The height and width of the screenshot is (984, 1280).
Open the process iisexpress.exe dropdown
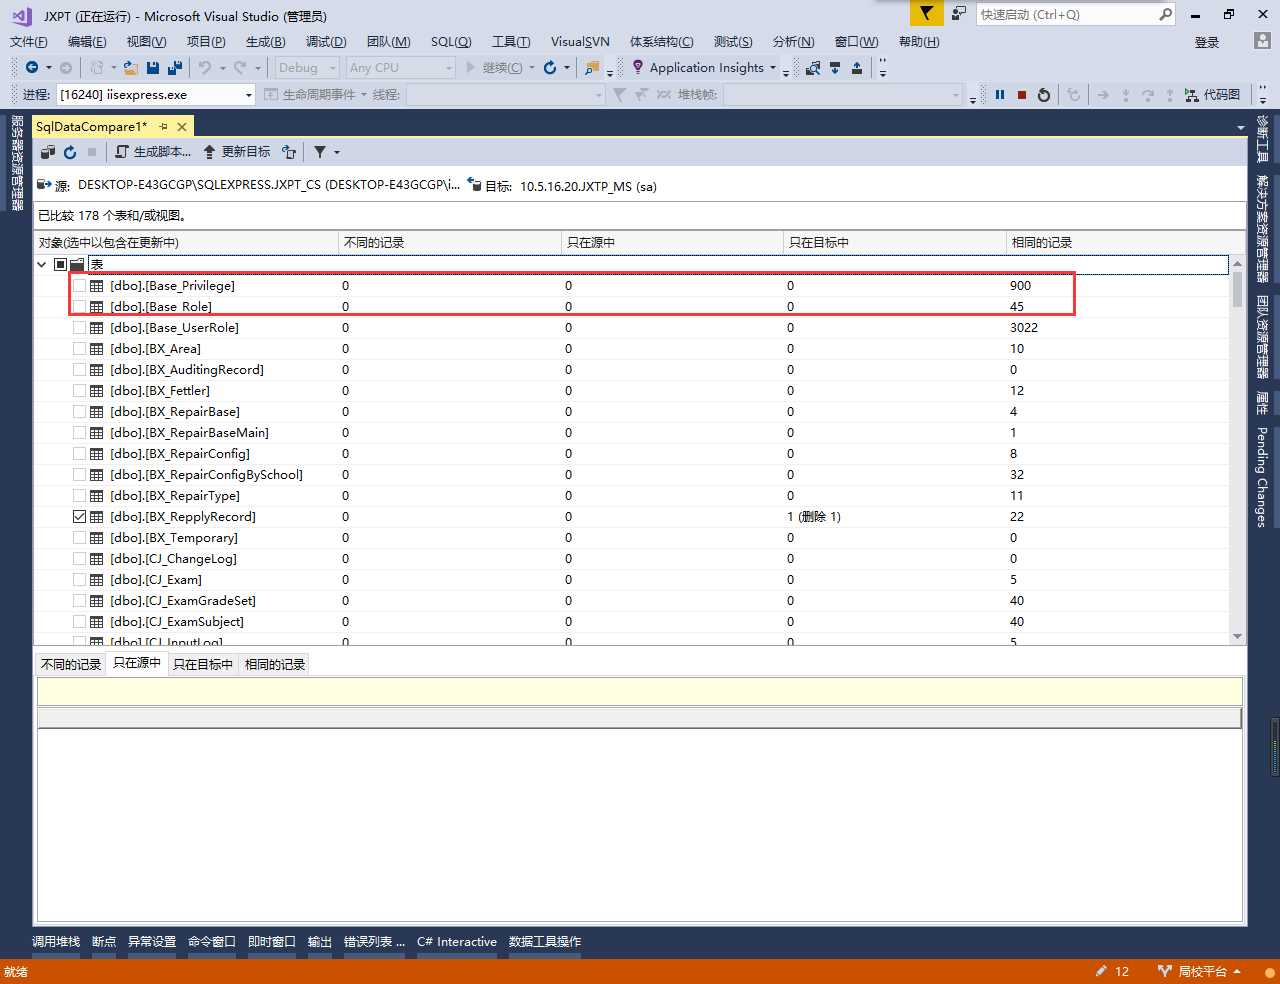249,94
